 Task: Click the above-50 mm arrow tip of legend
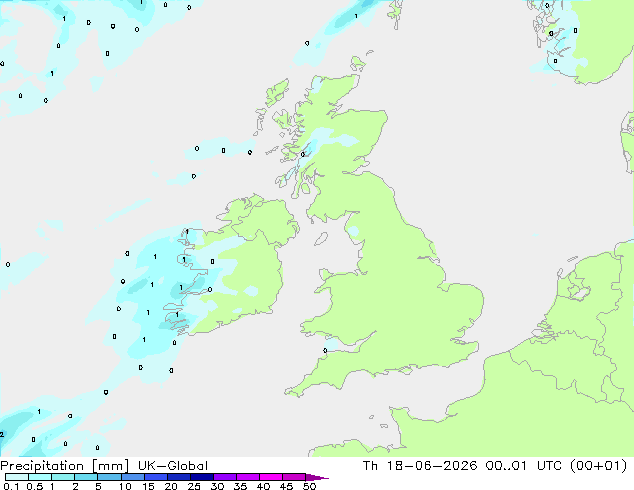coord(317,477)
